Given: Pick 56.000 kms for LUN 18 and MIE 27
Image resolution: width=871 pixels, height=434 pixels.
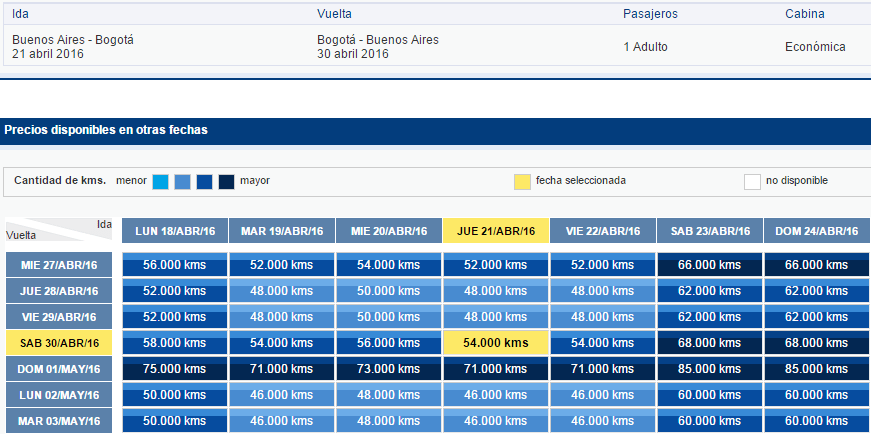Looking at the screenshot, I should [175, 265].
